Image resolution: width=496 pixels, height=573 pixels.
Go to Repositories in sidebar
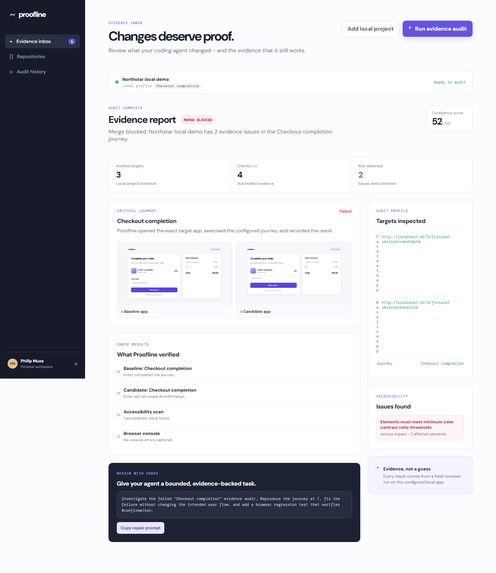point(42,57)
